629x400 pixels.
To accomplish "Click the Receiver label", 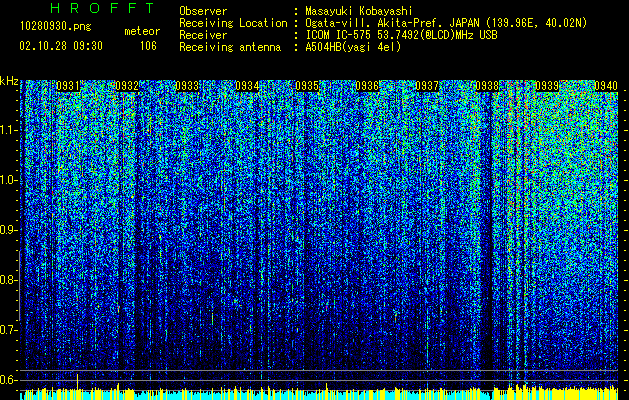I will click(x=203, y=35).
